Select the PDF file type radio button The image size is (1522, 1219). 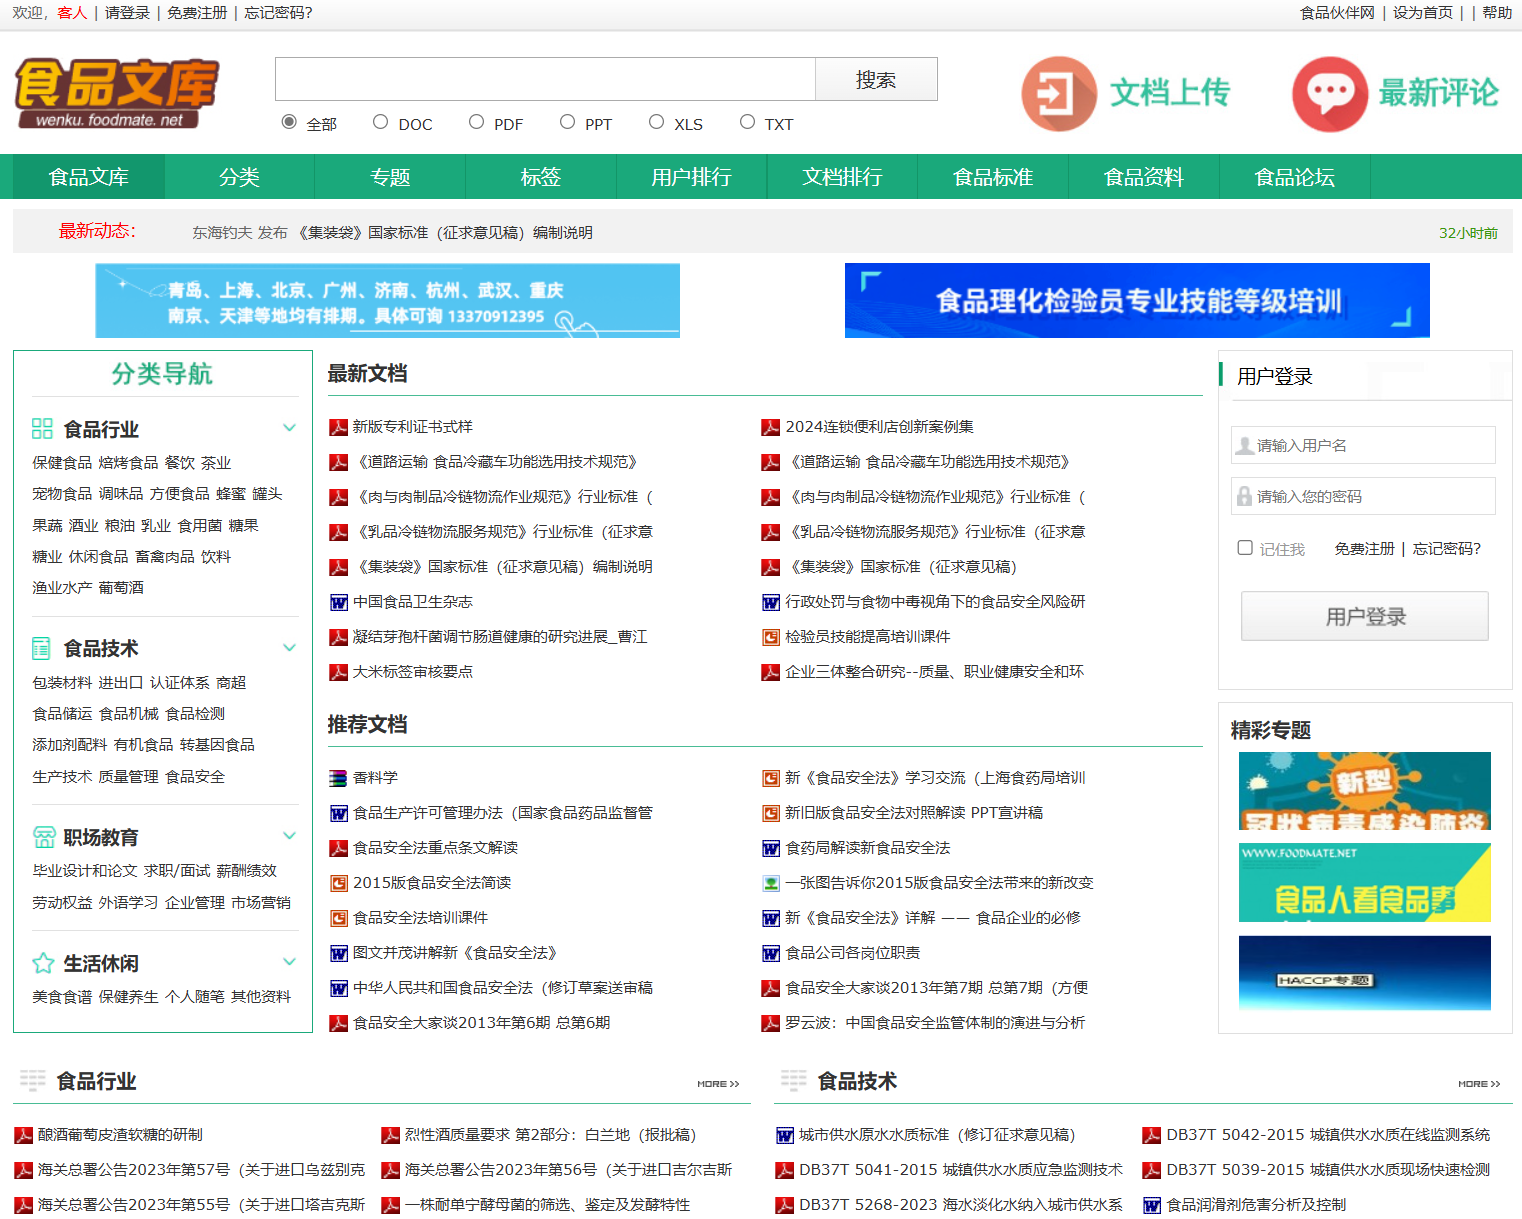point(476,122)
